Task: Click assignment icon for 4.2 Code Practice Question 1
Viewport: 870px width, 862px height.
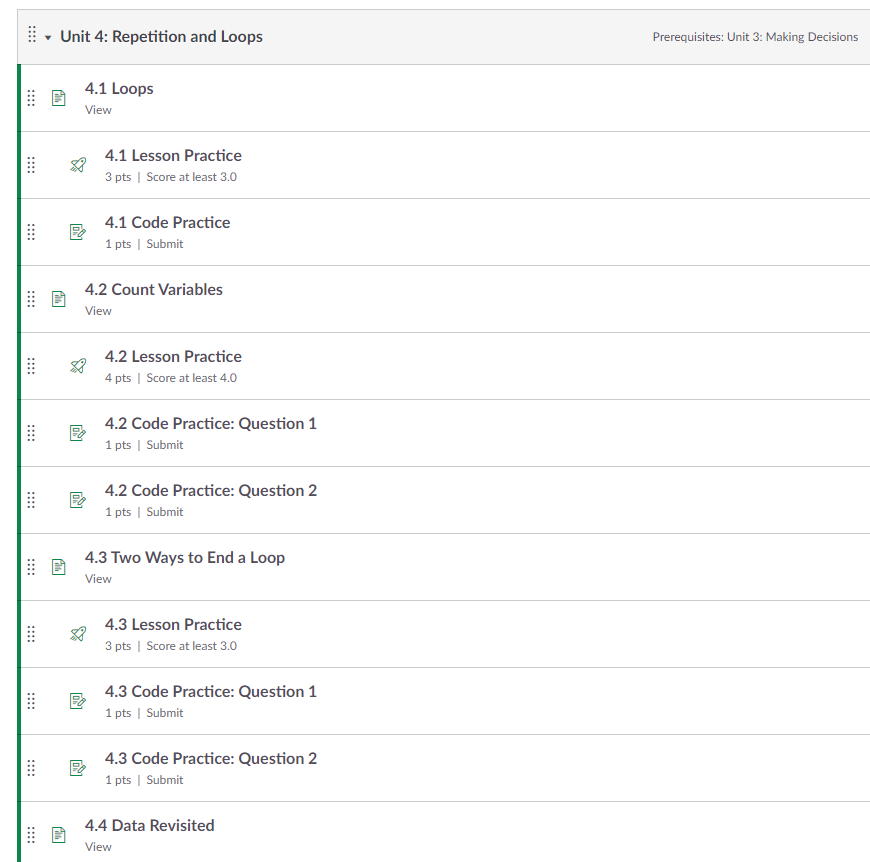Action: click(78, 433)
